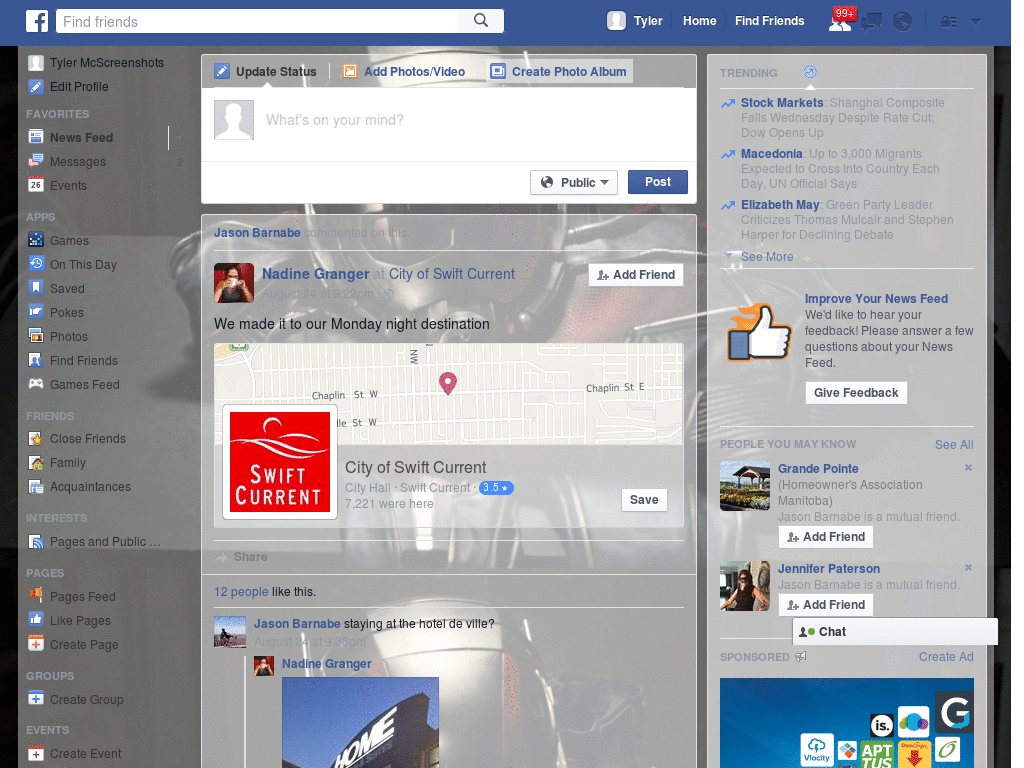Open the messages chat bubbles icon in top bar
The width and height of the screenshot is (1024, 768).
[871, 22]
